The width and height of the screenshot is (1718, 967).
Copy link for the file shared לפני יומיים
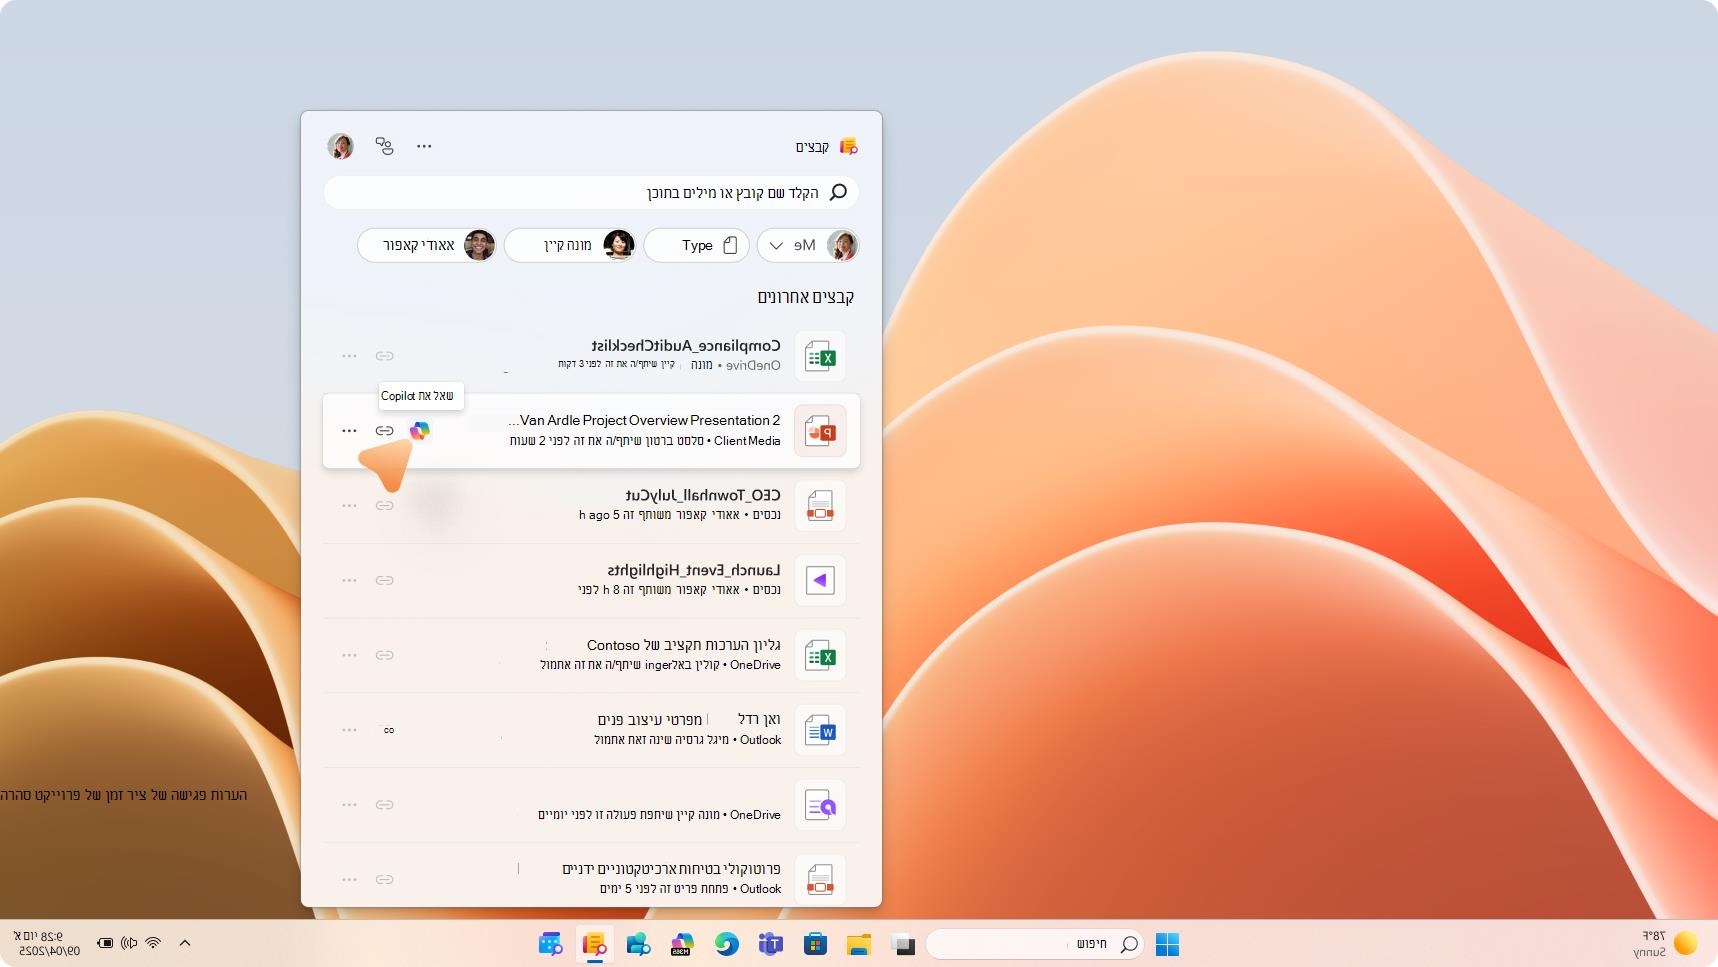click(x=384, y=804)
